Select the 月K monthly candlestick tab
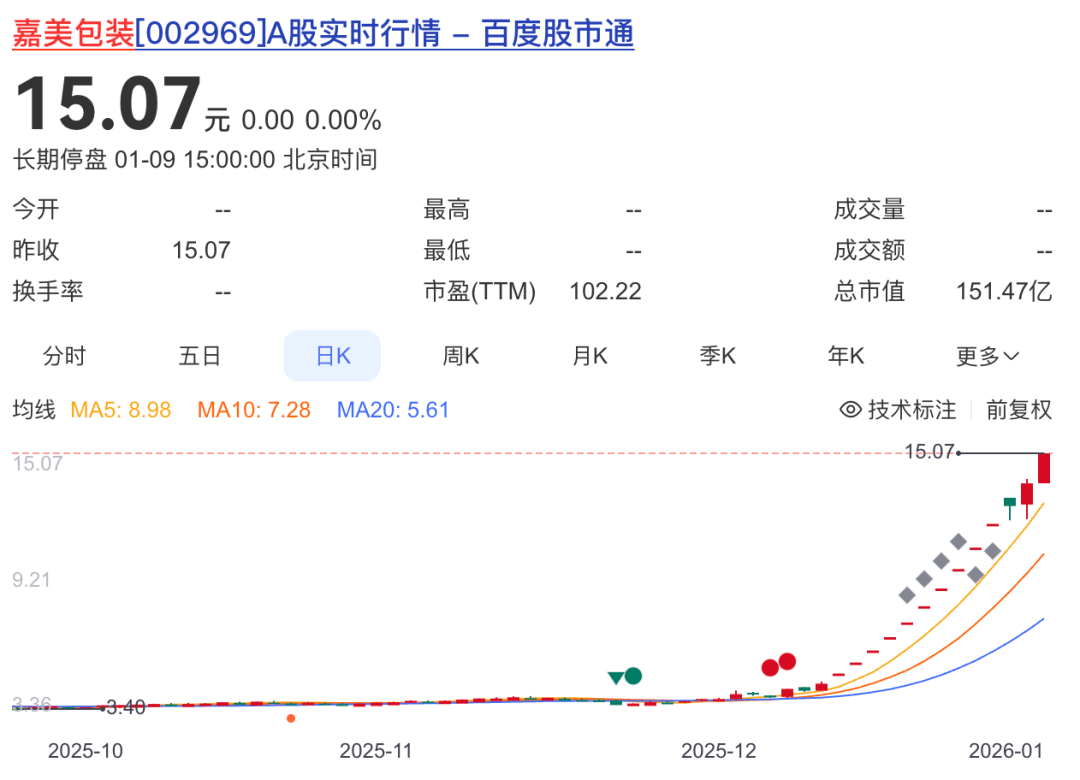The image size is (1080, 780). (590, 356)
